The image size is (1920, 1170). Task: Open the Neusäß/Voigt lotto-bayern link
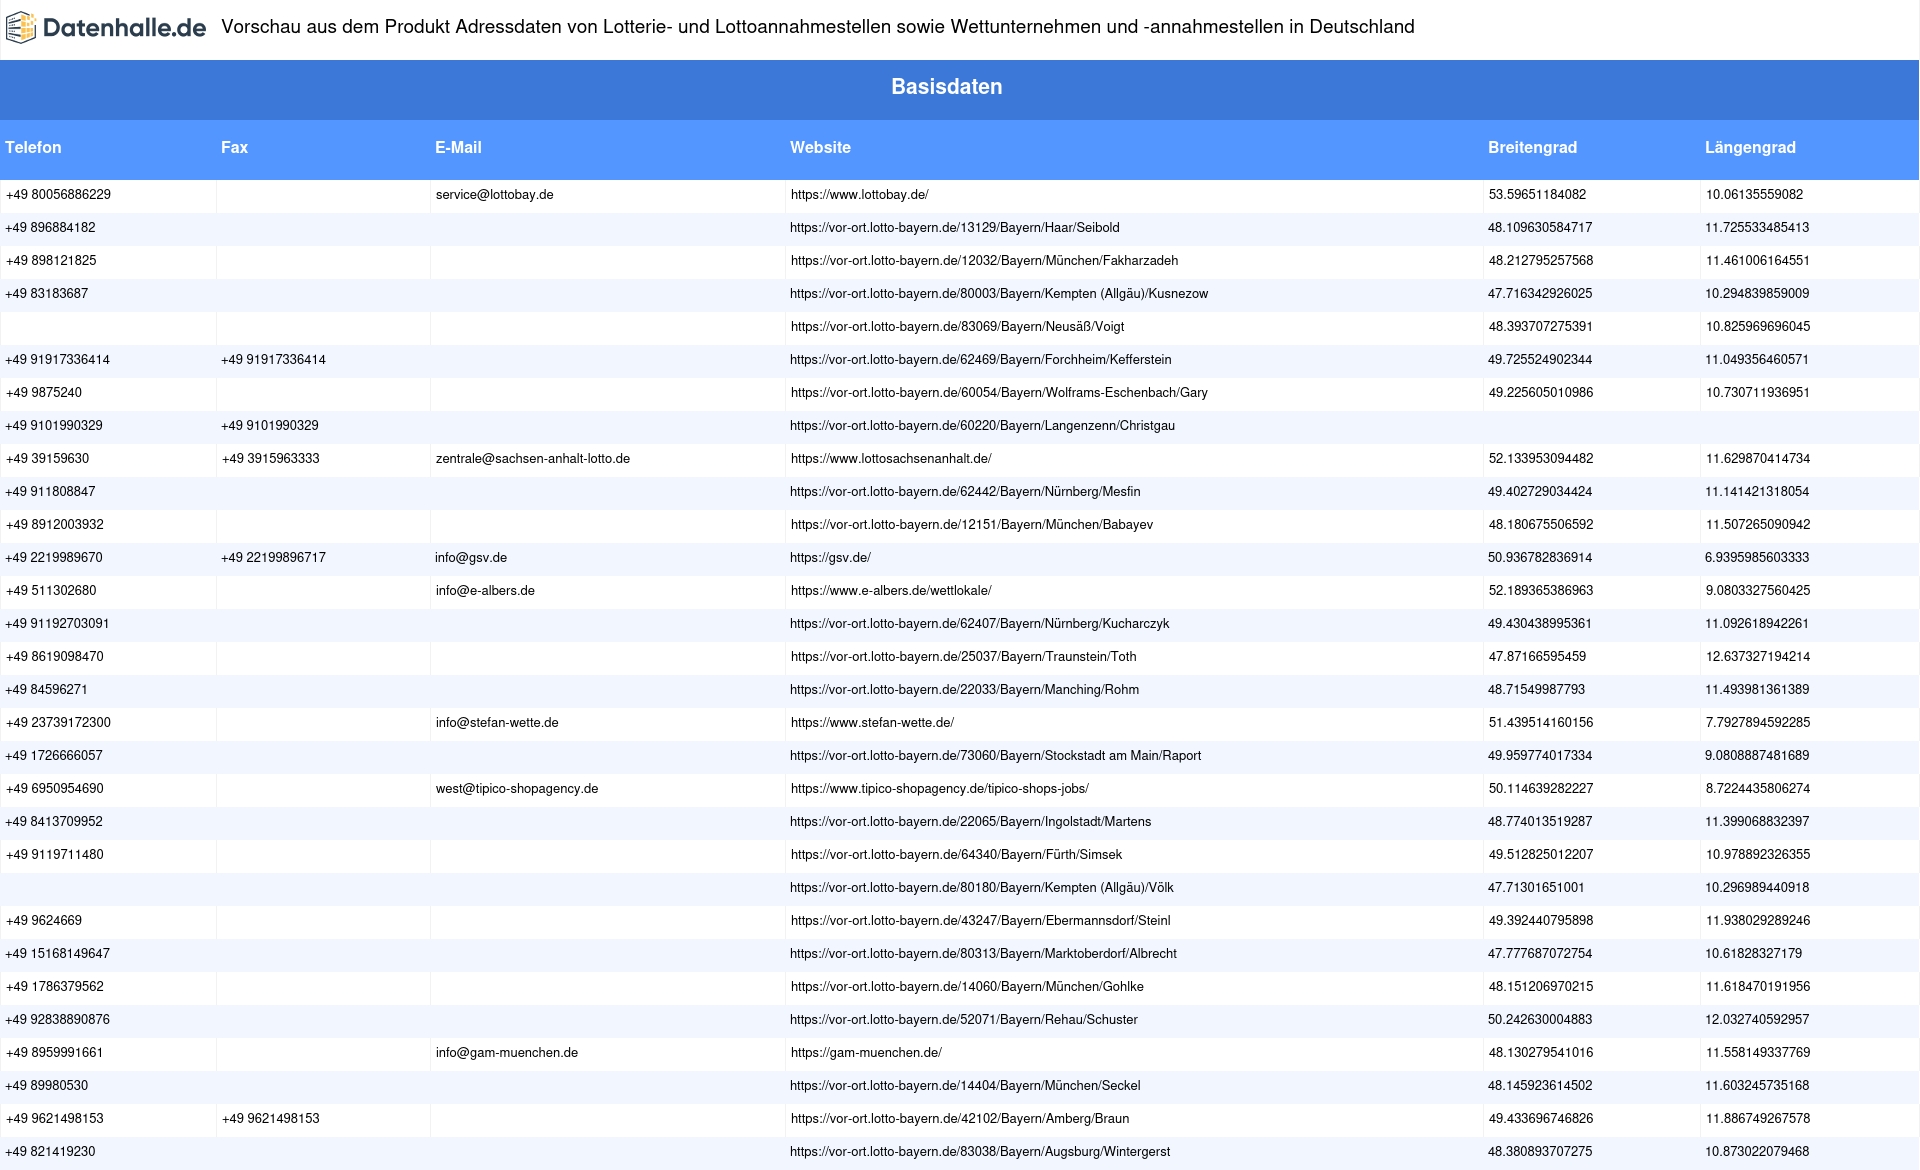coord(957,327)
